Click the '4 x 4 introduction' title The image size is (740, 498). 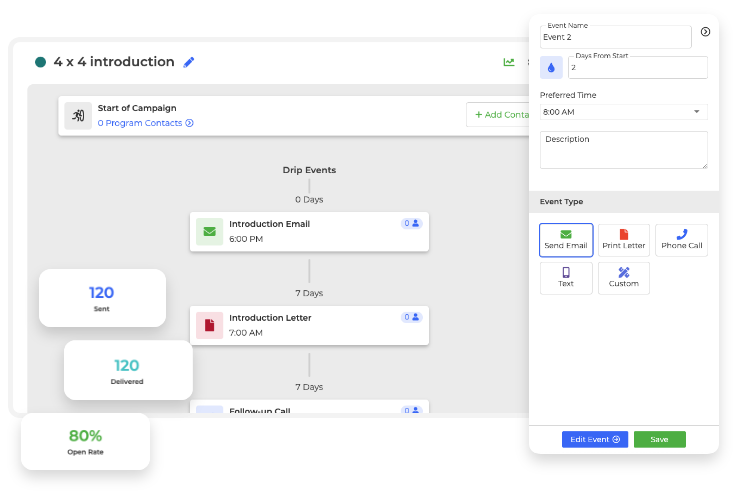click(x=114, y=62)
